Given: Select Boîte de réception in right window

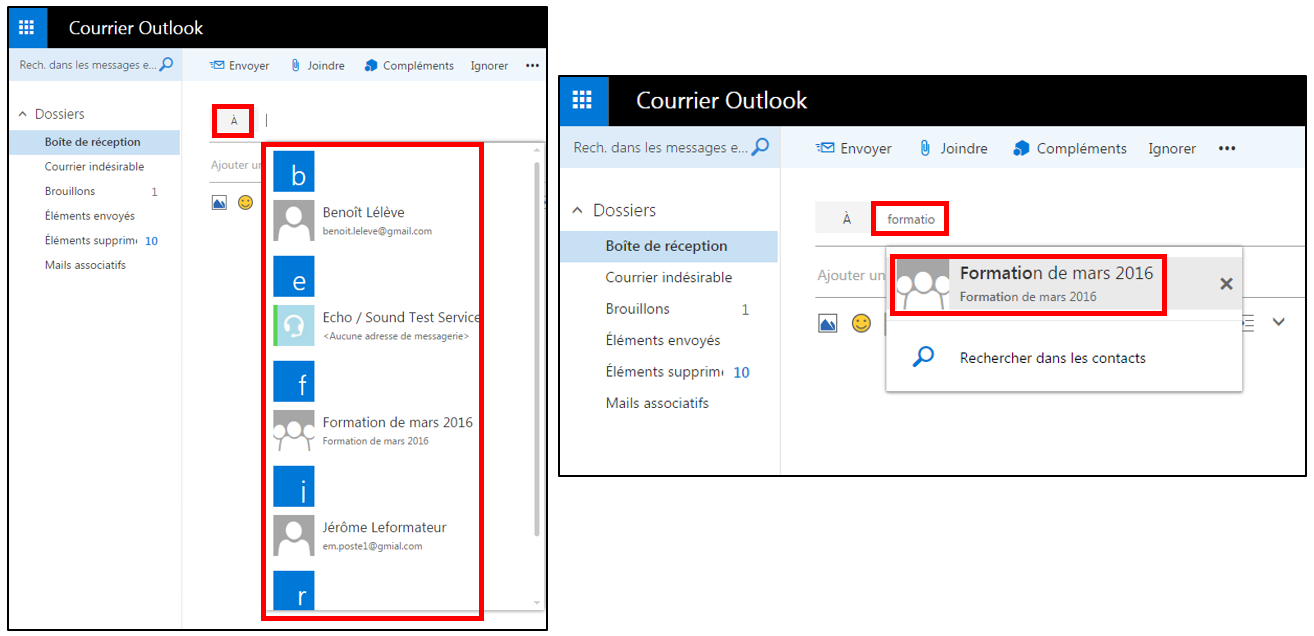Looking at the screenshot, I should click(x=669, y=246).
